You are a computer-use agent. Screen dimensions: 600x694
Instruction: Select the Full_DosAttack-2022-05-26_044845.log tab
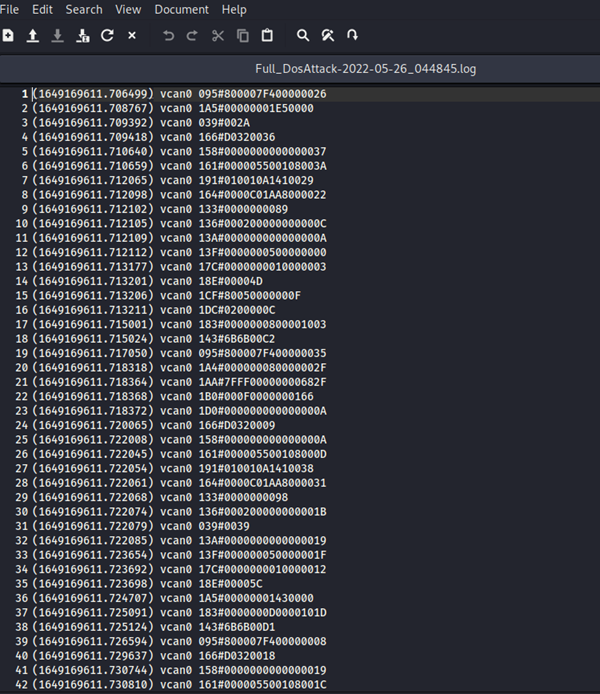click(x=365, y=69)
